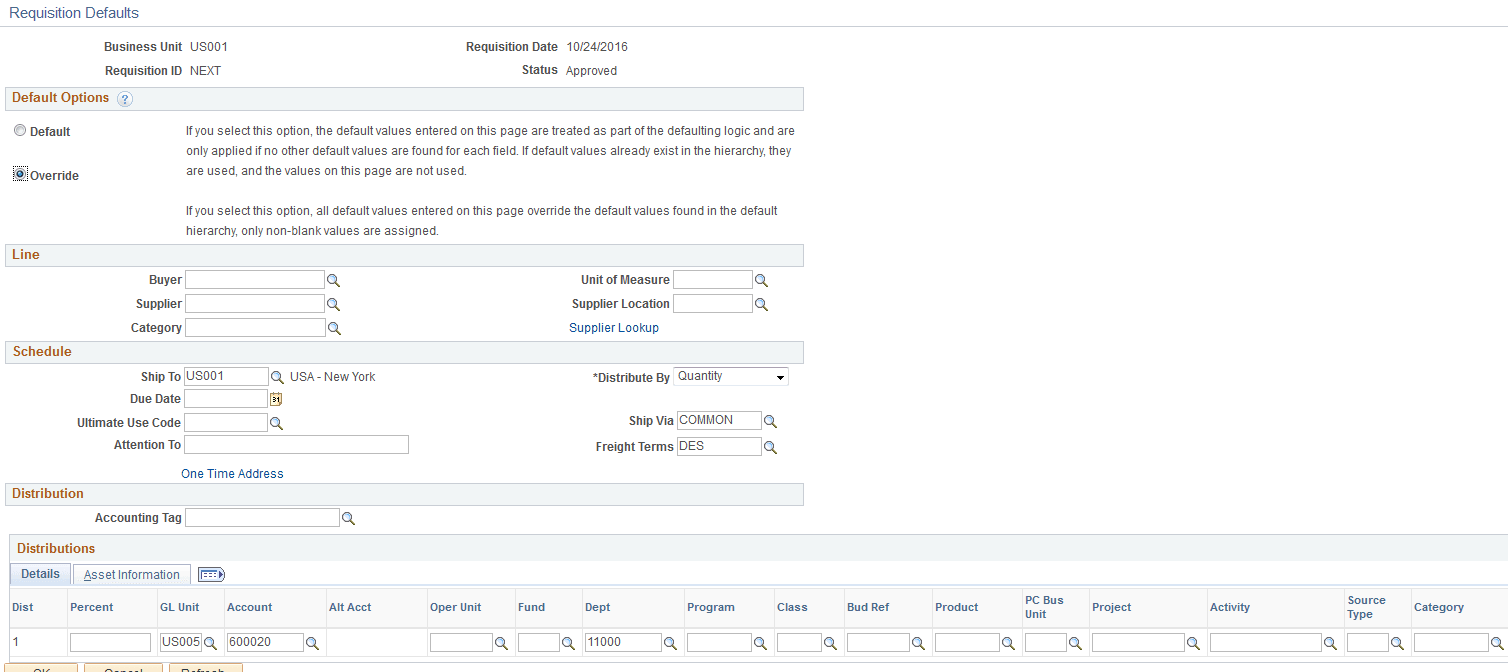Select the Default radio button
Image resolution: width=1508 pixels, height=672 pixels.
pyautogui.click(x=20, y=130)
